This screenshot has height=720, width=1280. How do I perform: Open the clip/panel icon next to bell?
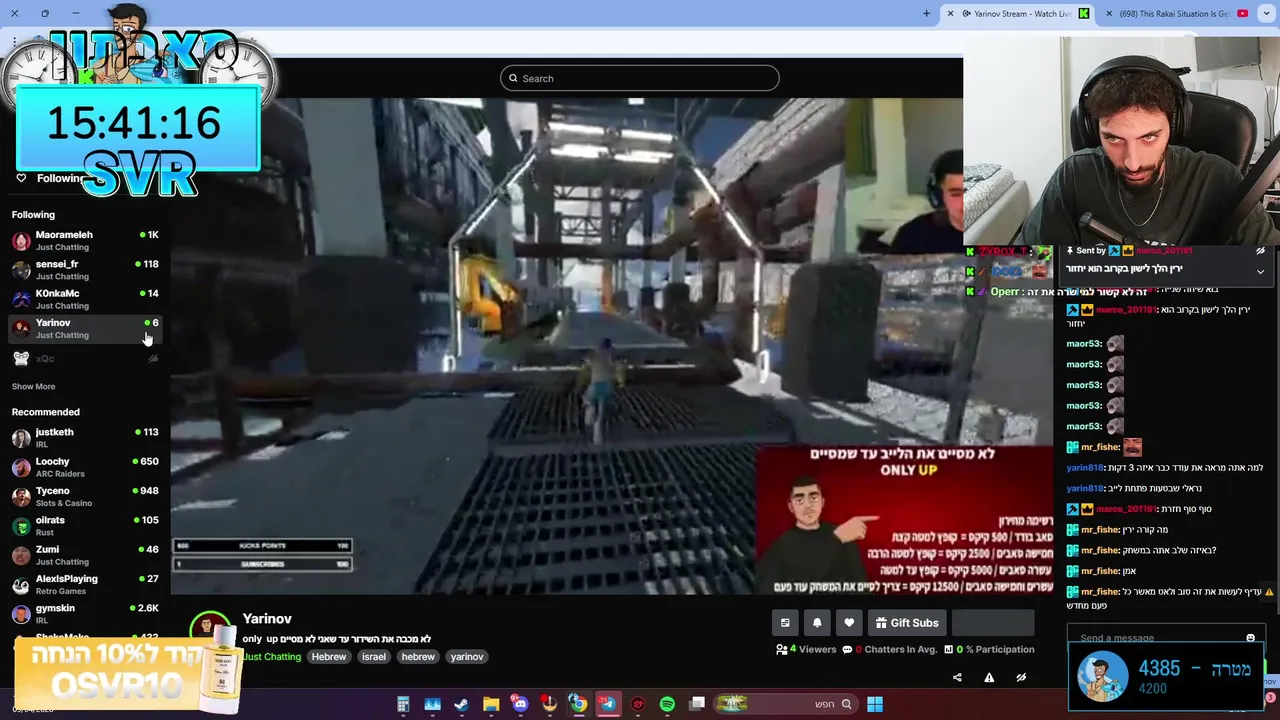785,623
